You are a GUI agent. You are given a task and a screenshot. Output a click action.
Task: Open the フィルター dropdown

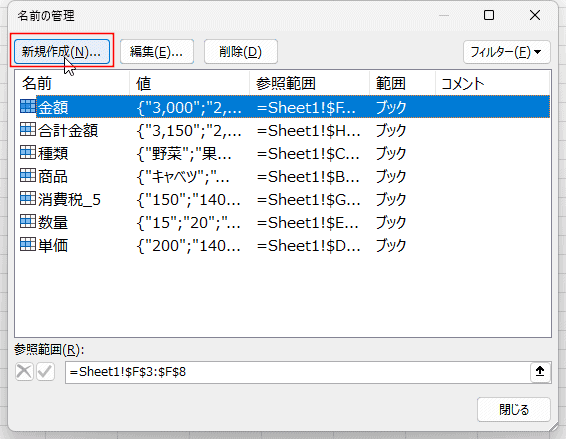[506, 52]
